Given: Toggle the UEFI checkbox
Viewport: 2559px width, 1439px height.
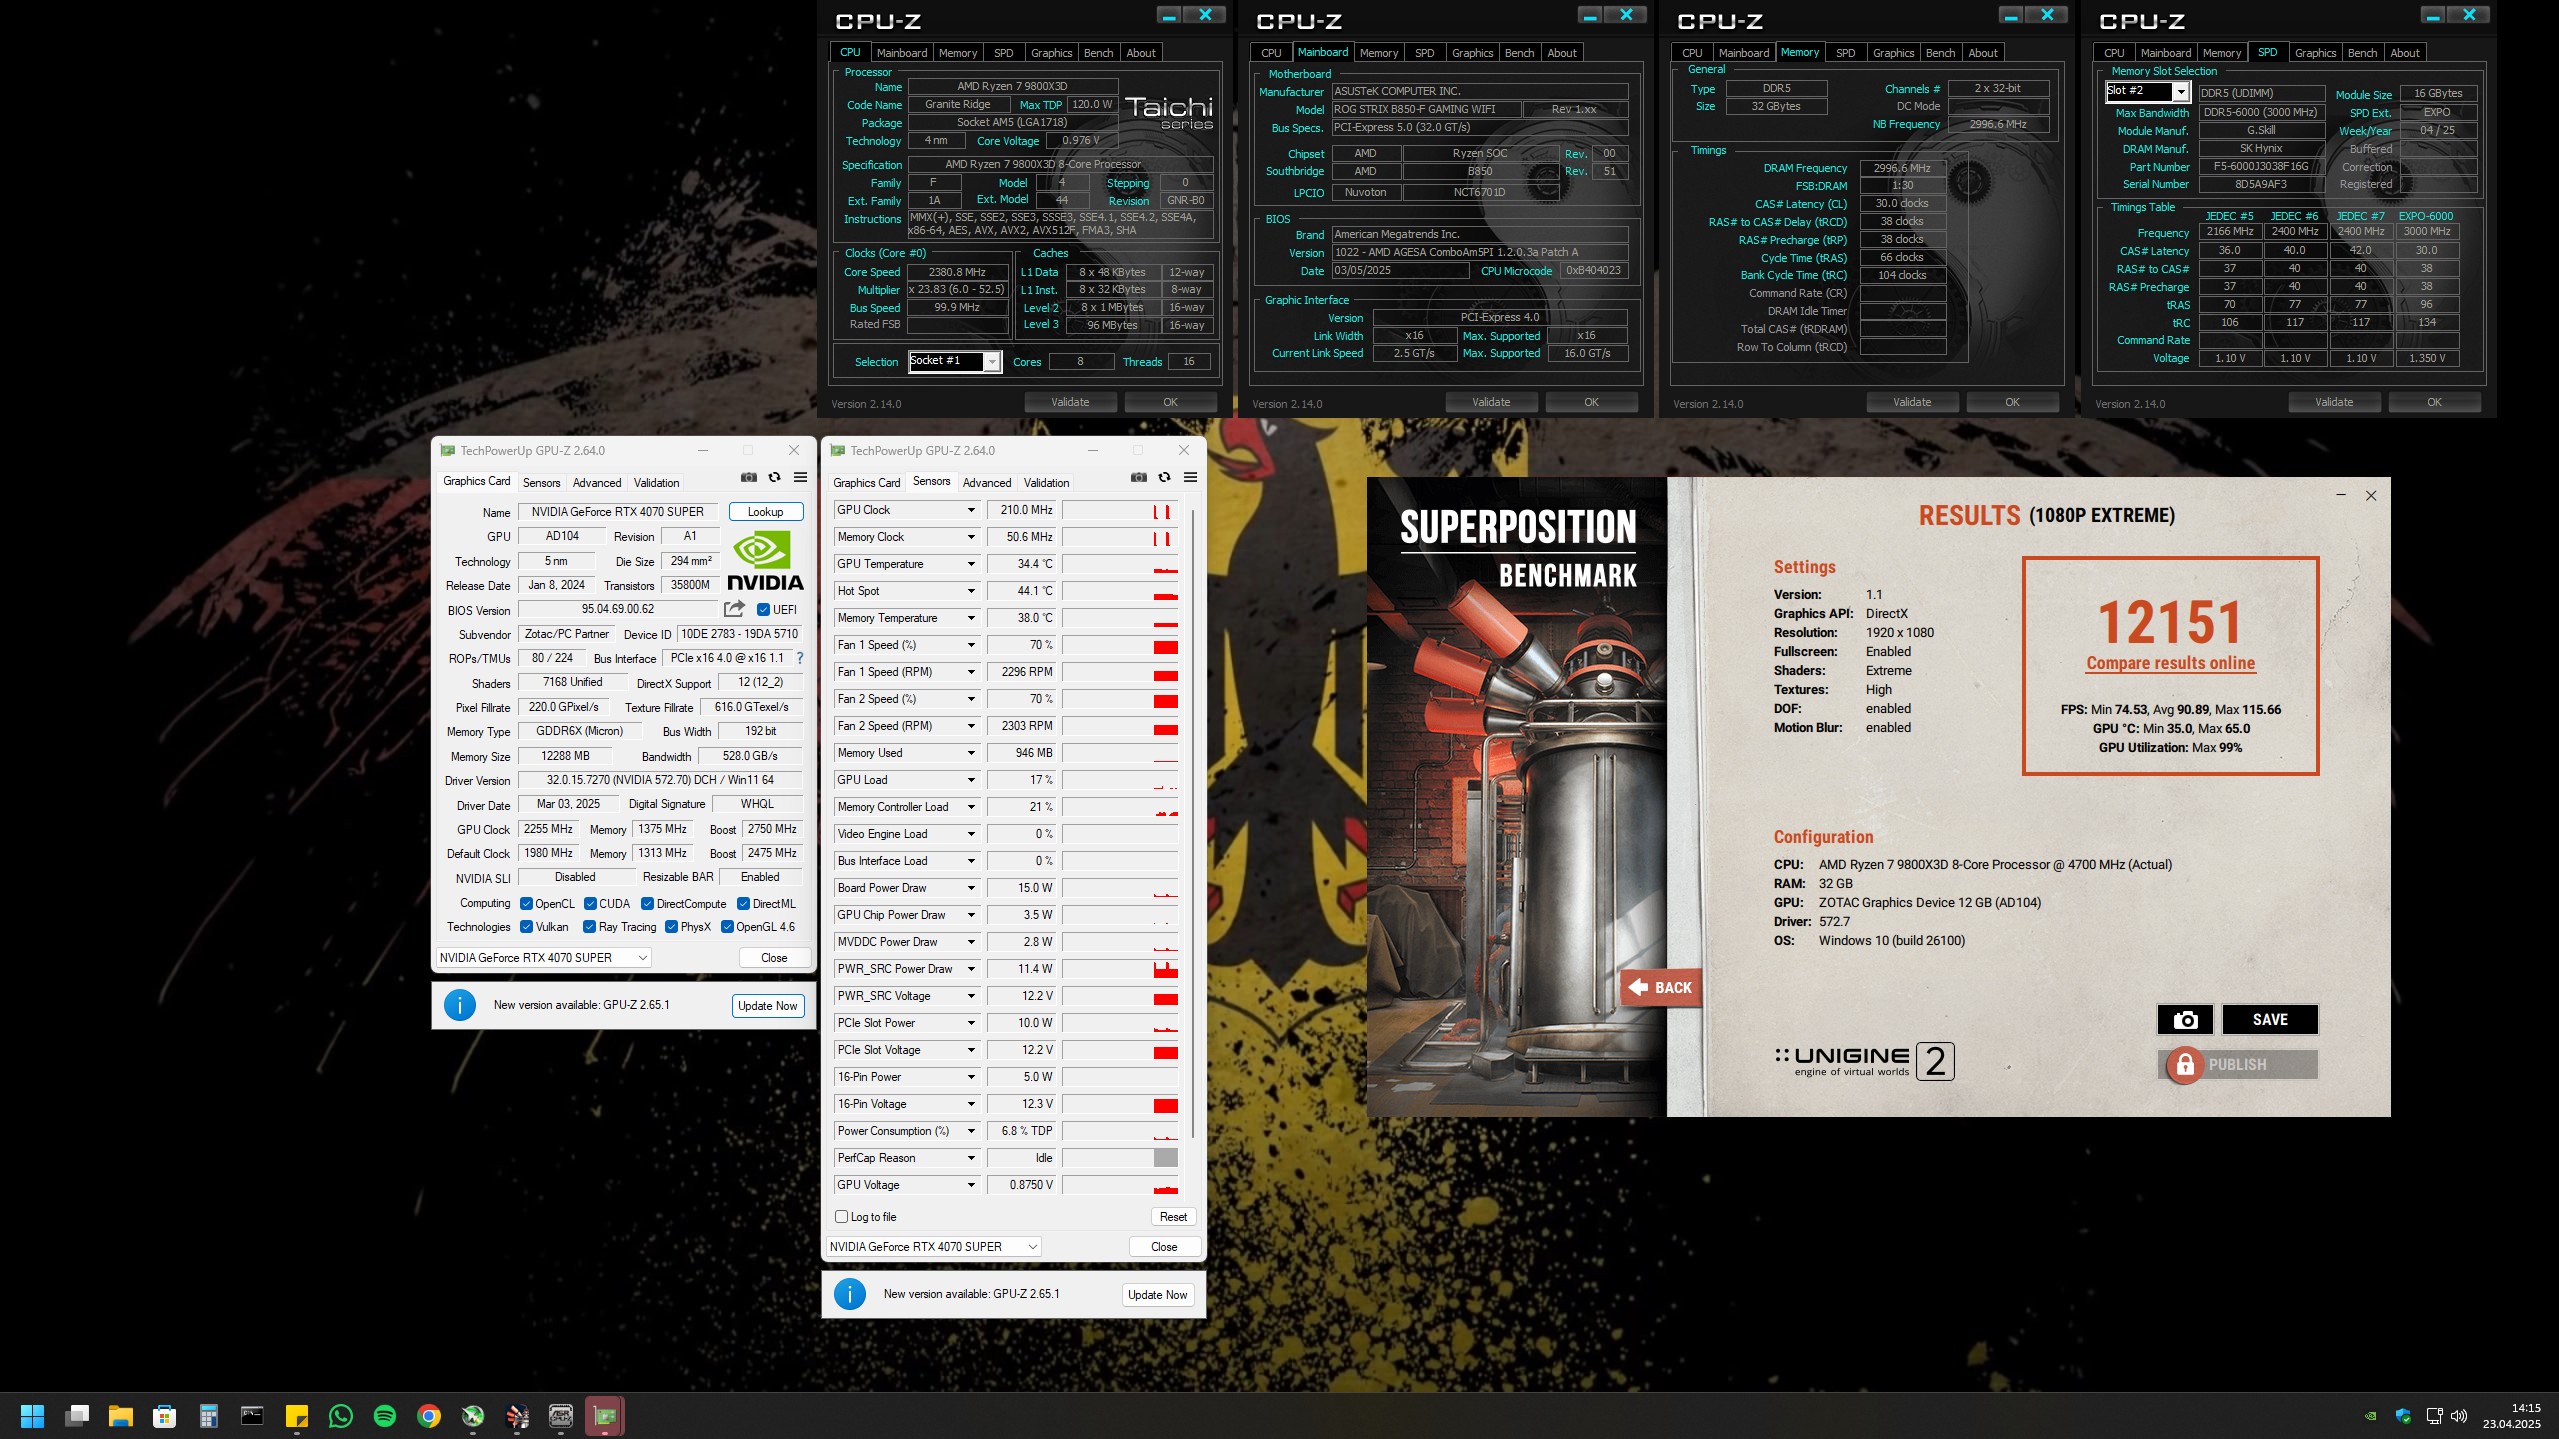Looking at the screenshot, I should point(763,610).
